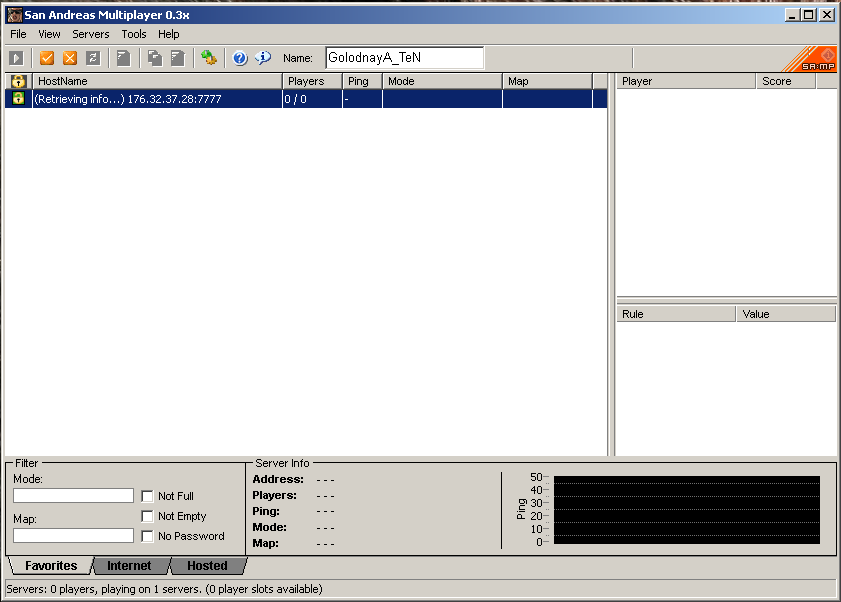Click the Map filter input field

73,535
